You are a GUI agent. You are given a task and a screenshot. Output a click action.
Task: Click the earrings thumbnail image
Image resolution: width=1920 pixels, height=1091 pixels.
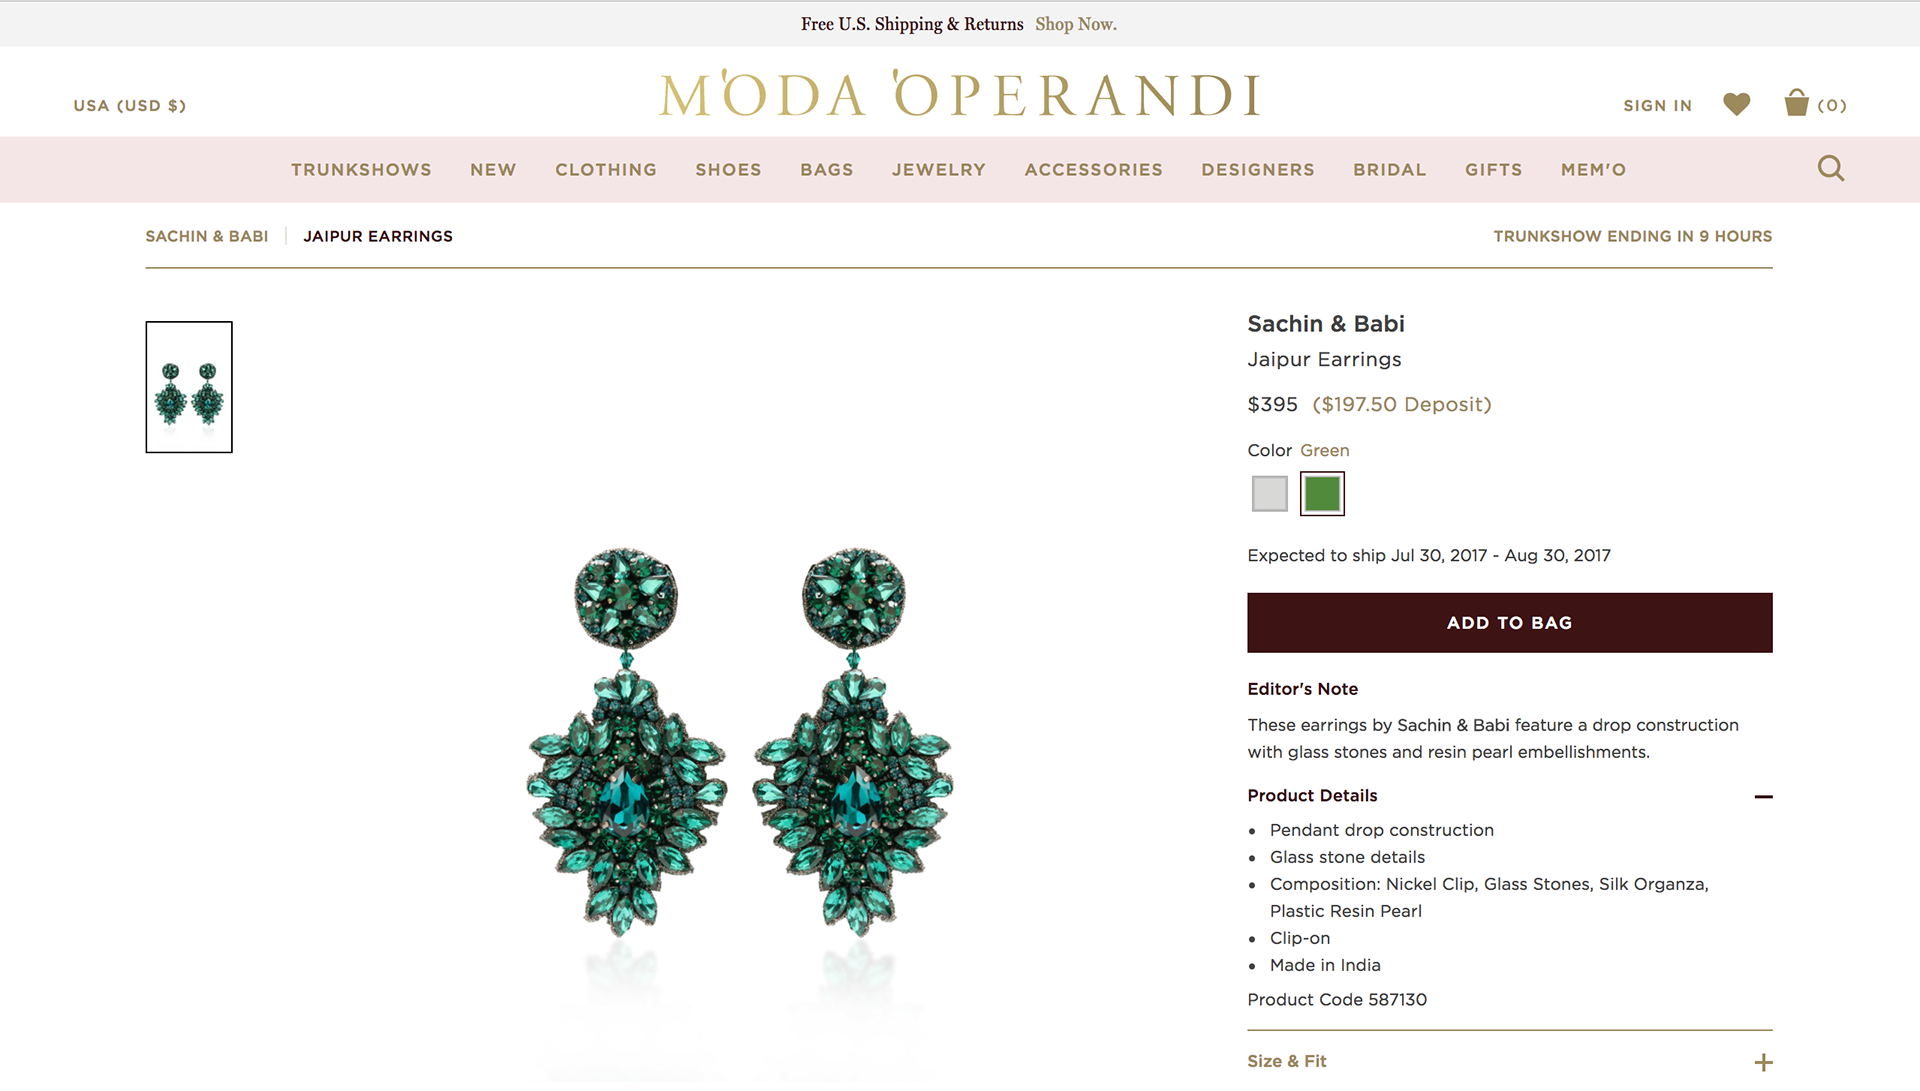pos(189,387)
